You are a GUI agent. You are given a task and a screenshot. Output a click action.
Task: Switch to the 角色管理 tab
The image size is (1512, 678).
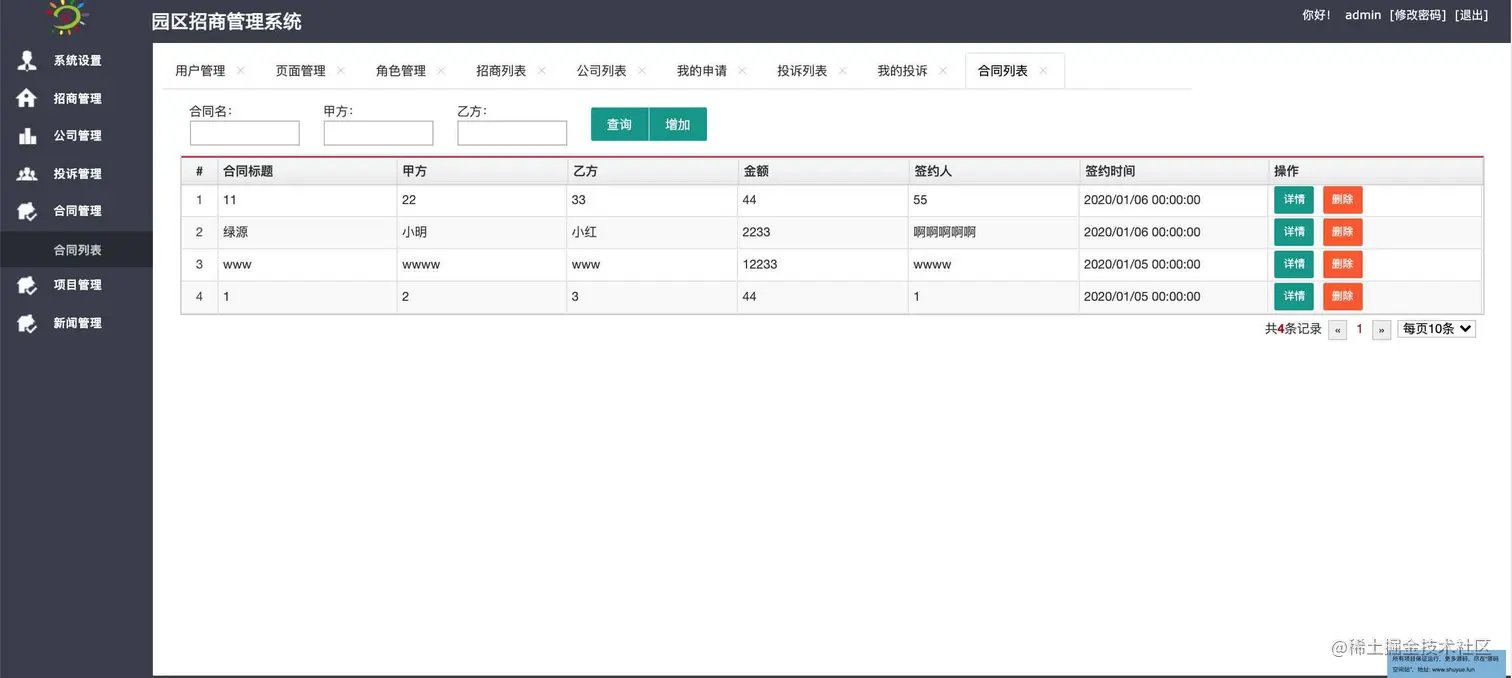tap(401, 71)
